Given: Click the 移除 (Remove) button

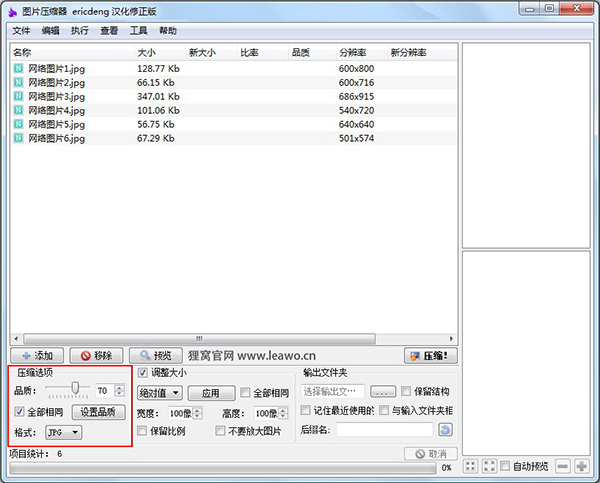Looking at the screenshot, I should tap(96, 355).
